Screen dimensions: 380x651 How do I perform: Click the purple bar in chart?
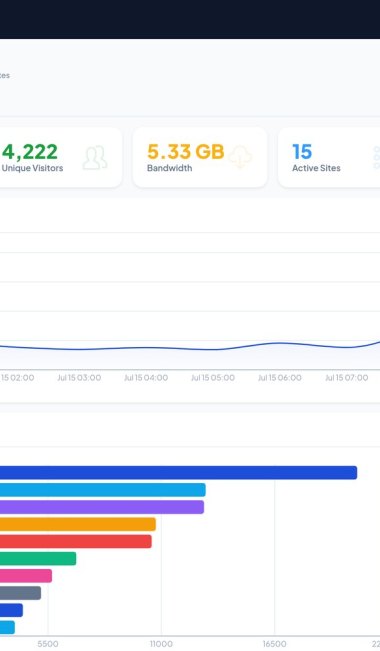102,507
